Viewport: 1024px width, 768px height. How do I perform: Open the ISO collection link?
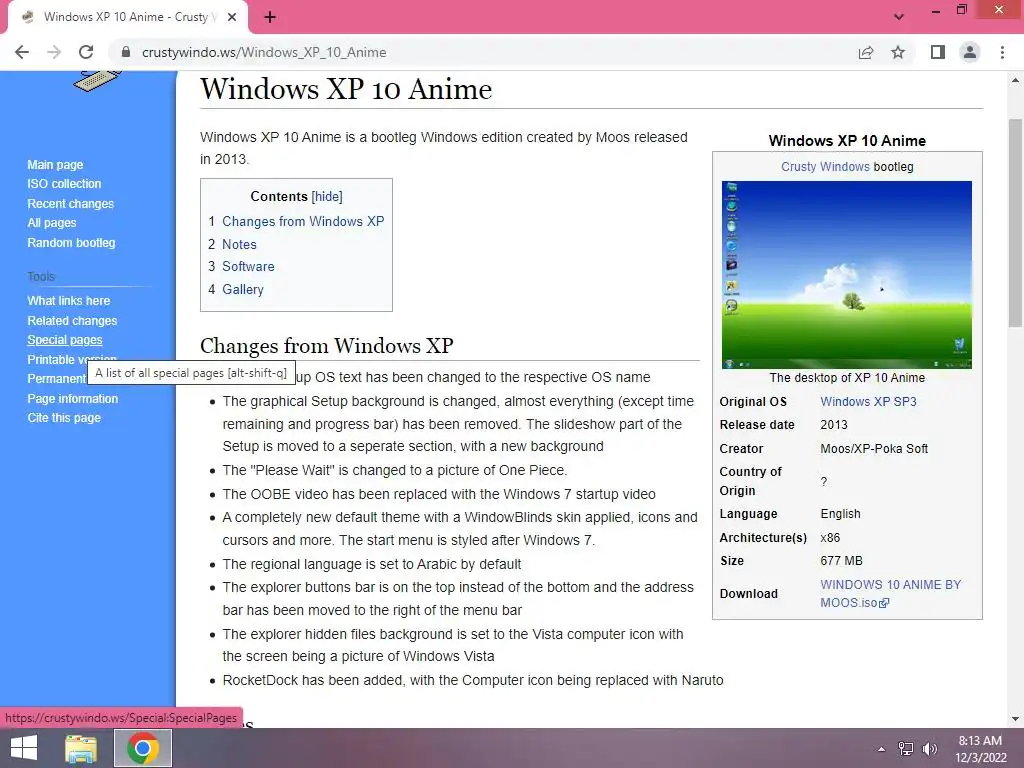pos(64,184)
